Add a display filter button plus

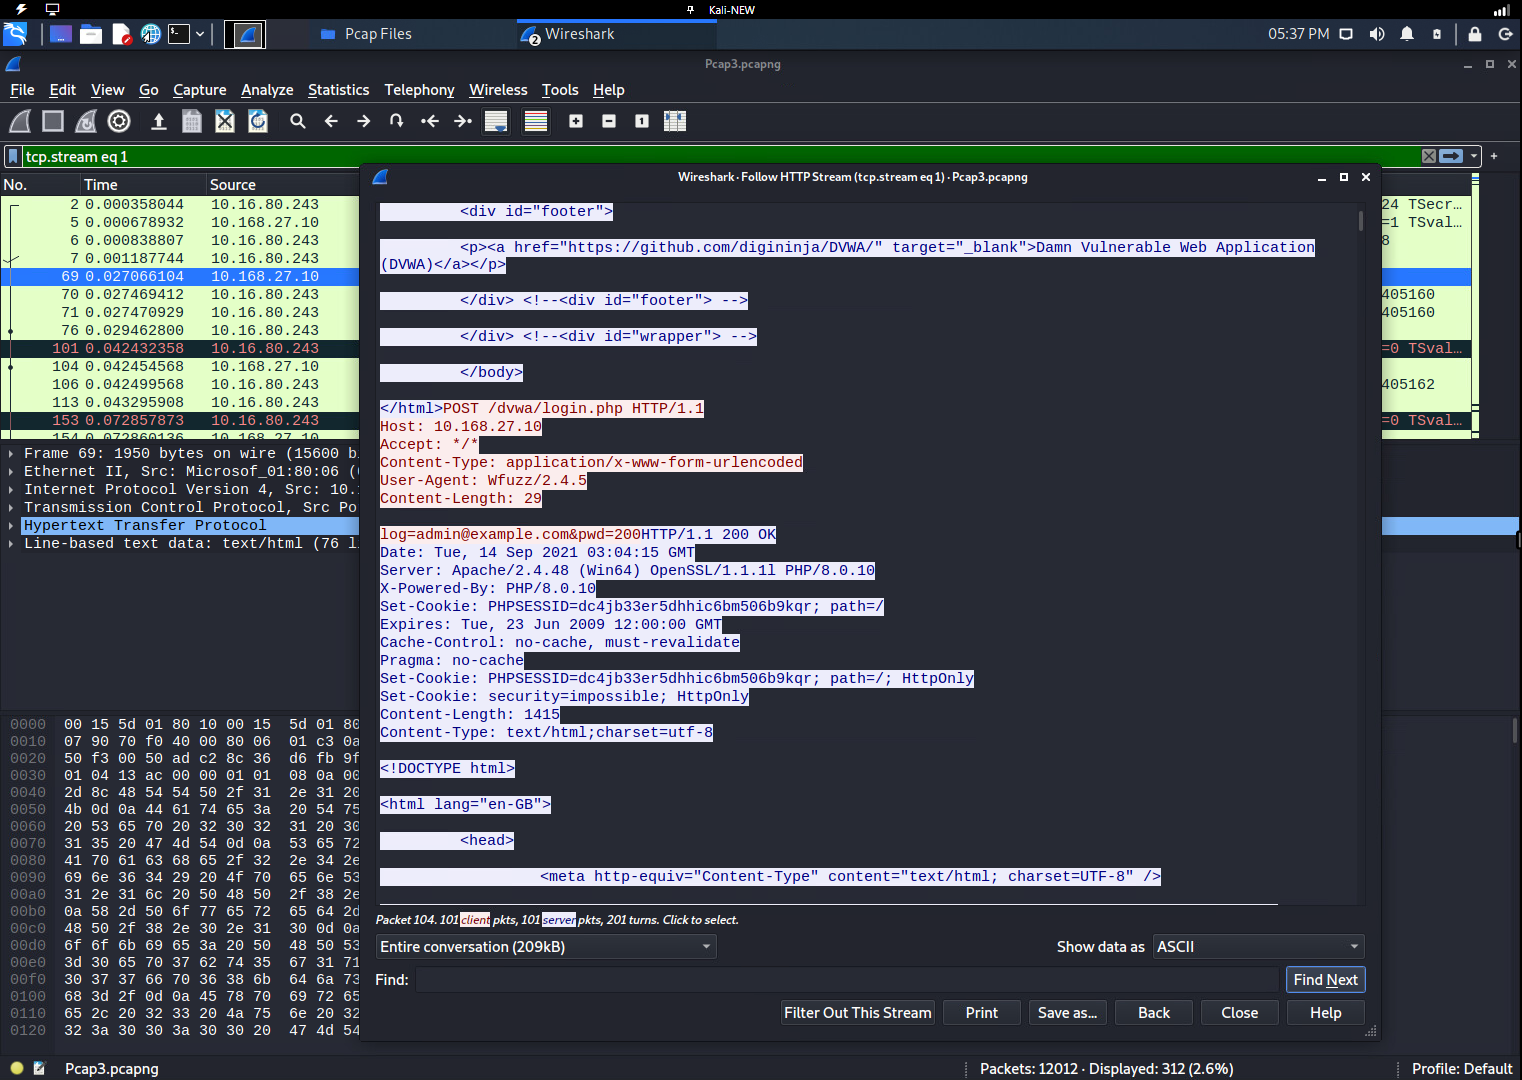[1494, 156]
